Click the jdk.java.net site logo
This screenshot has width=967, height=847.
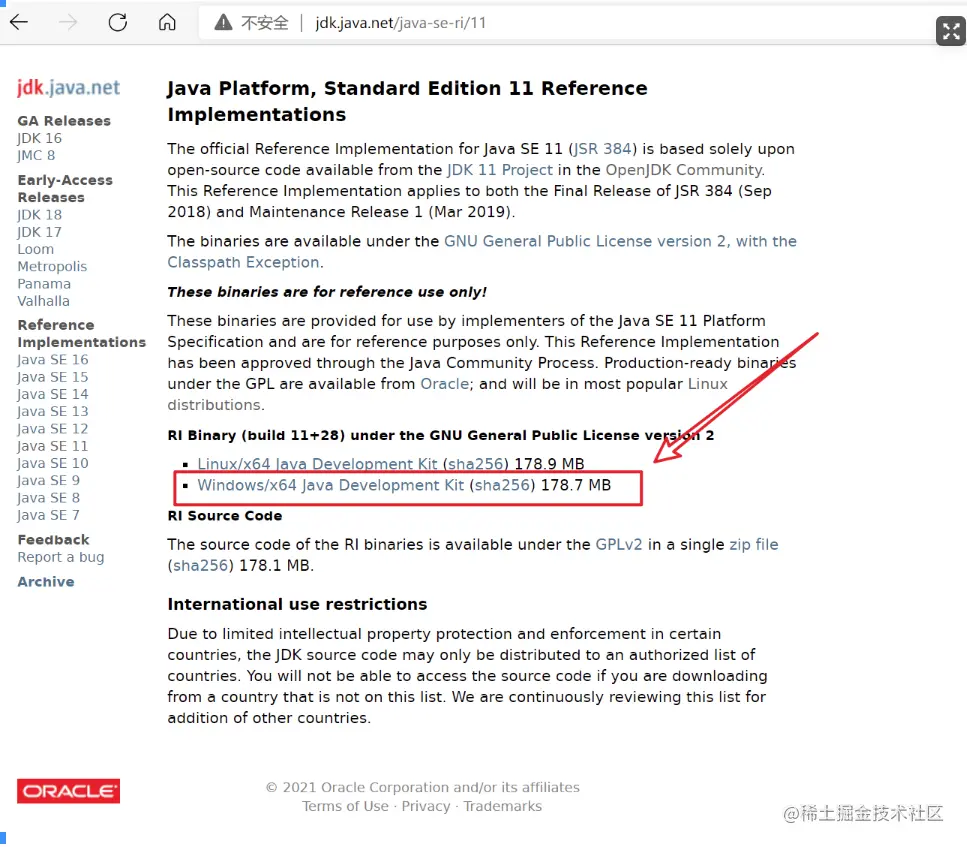coord(68,88)
